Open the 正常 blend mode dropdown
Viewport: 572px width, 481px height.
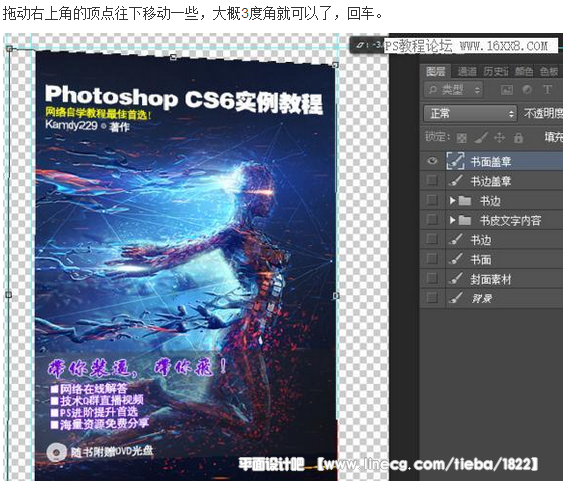pos(470,114)
